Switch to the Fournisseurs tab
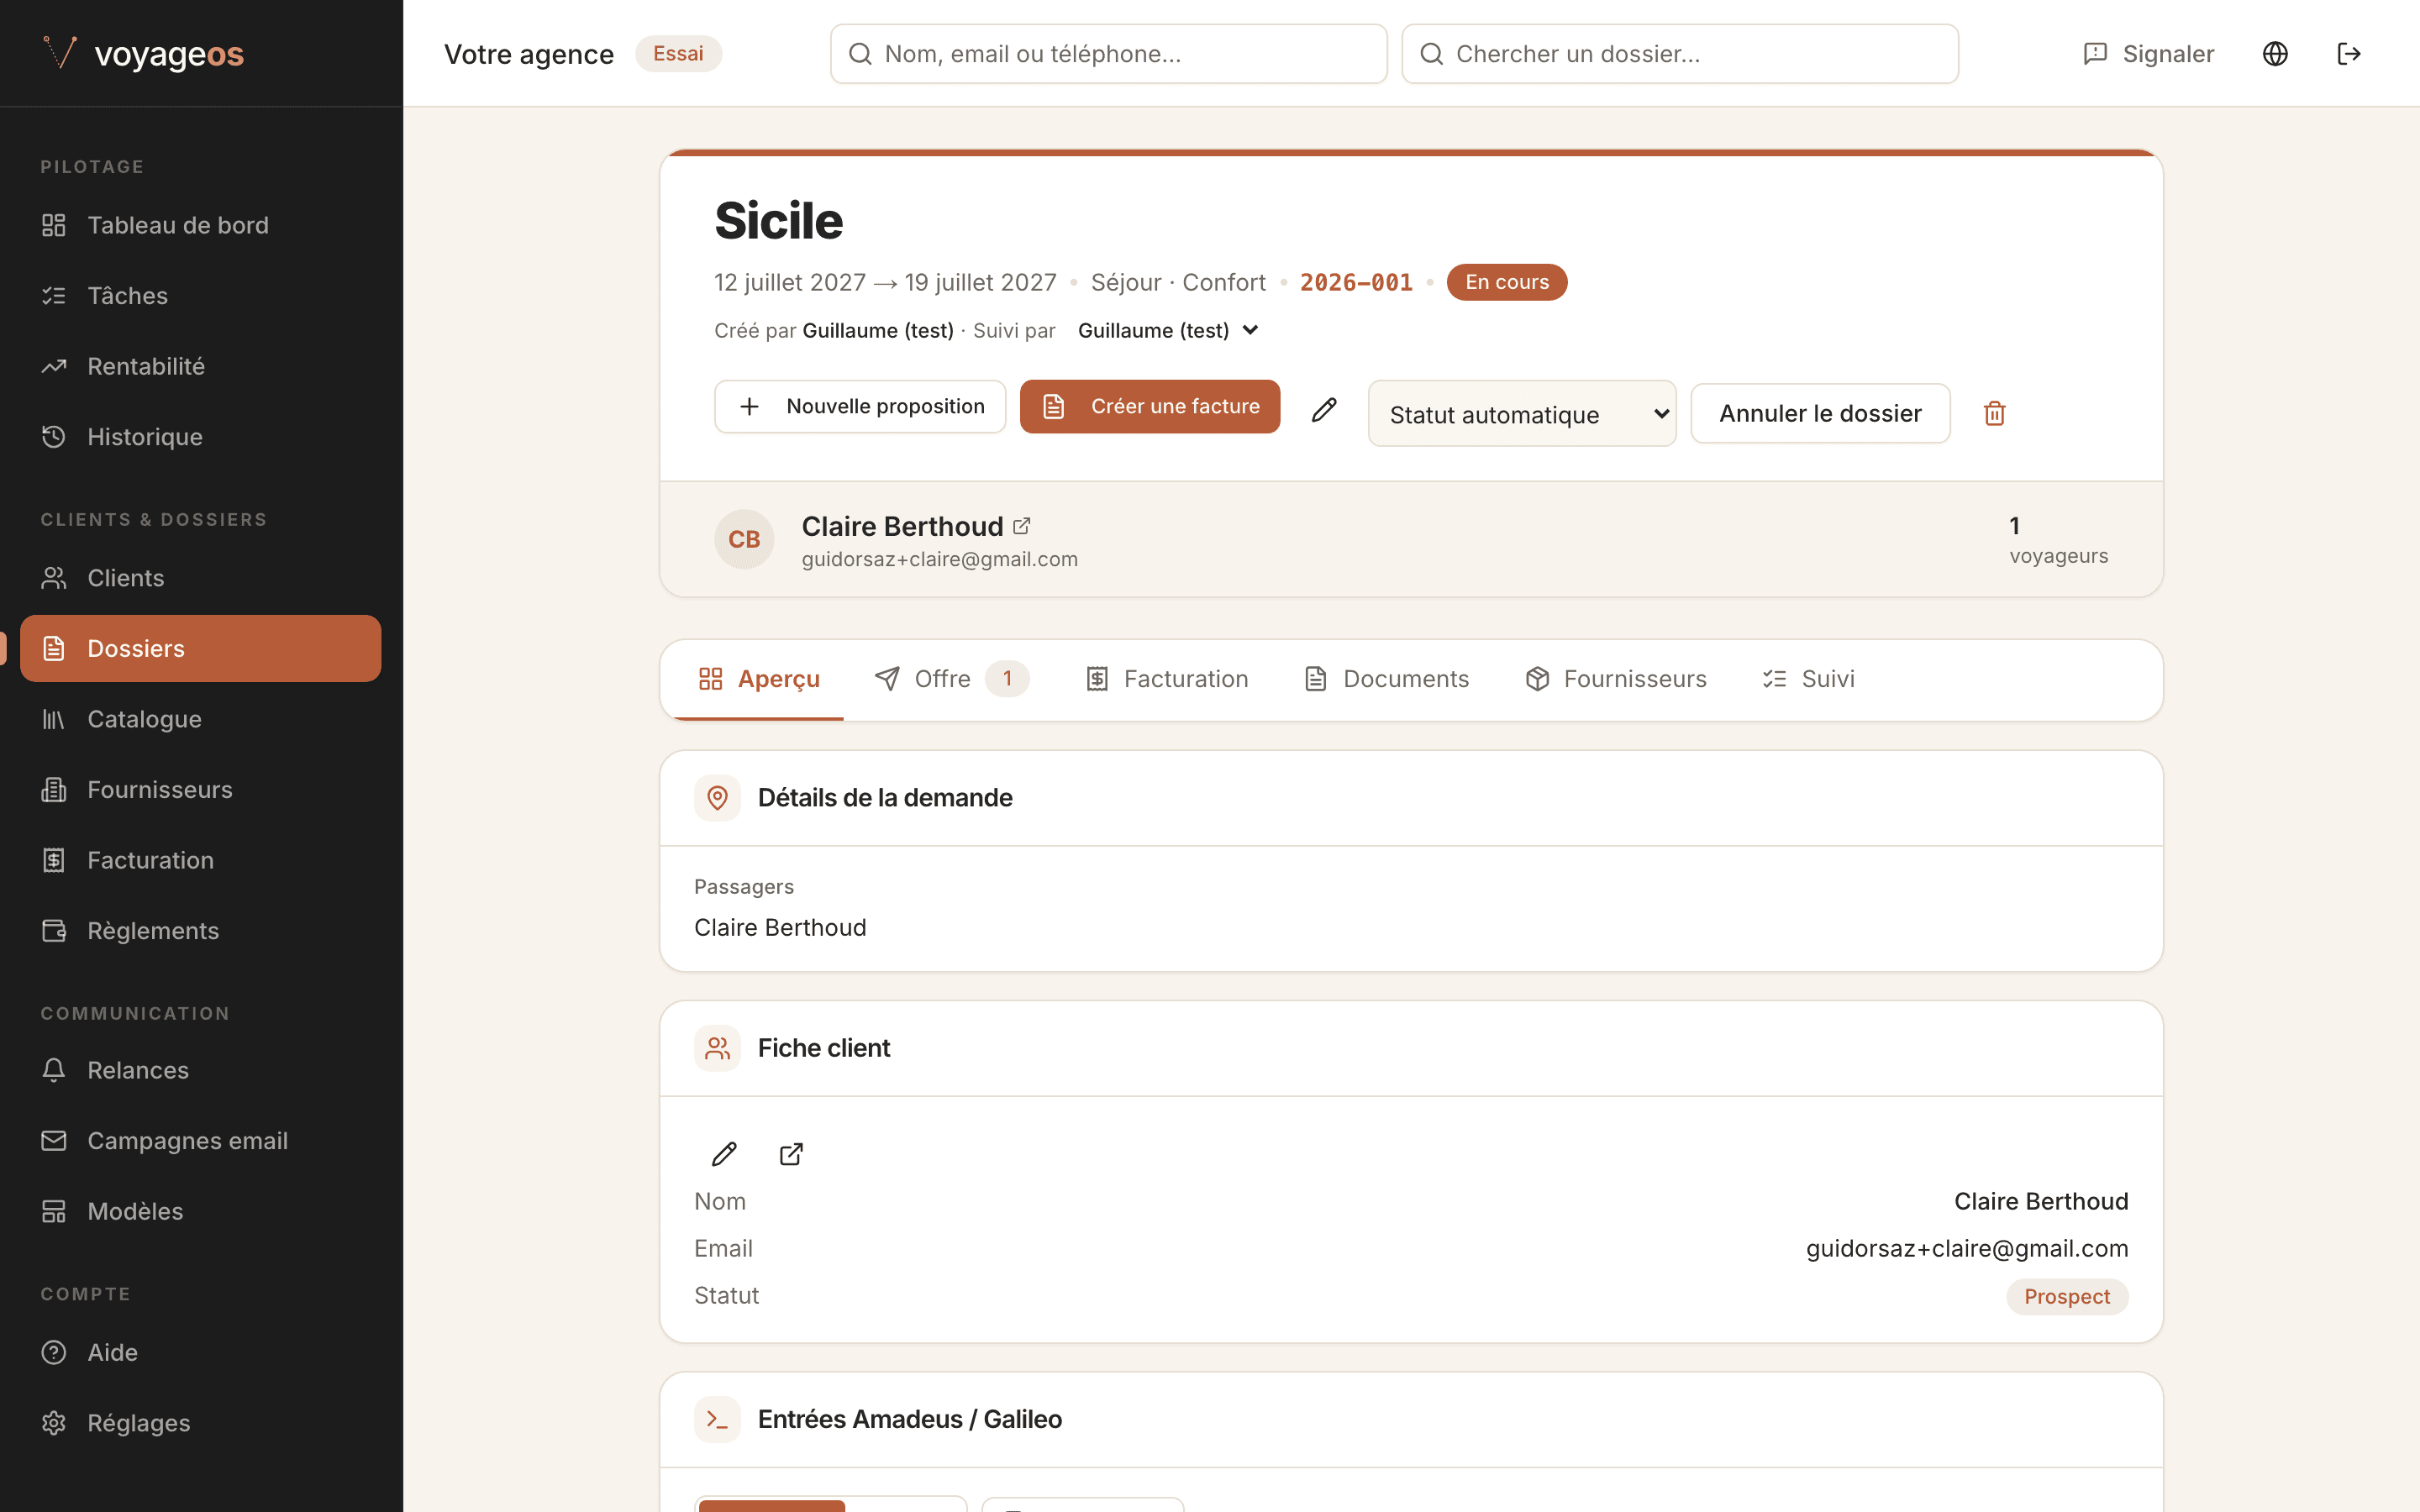The image size is (2420, 1512). 1616,679
